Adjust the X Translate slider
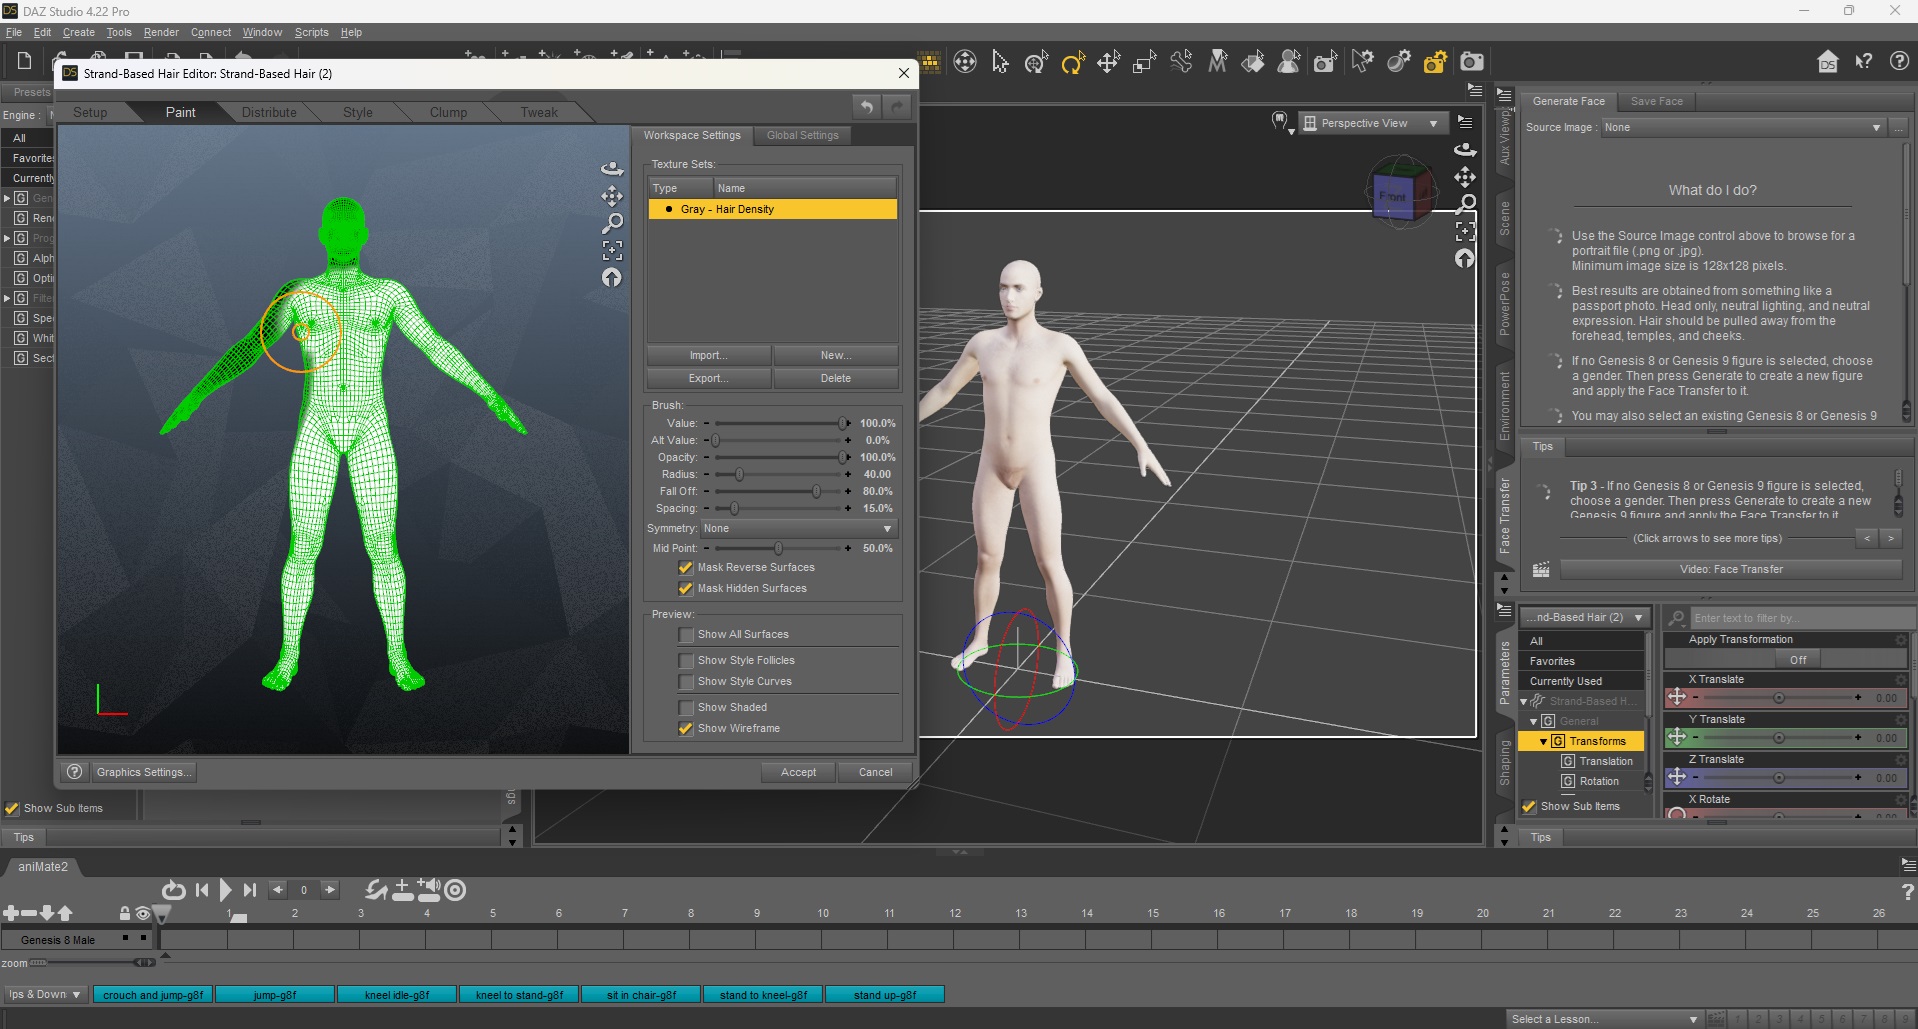The image size is (1918, 1029). (1778, 697)
